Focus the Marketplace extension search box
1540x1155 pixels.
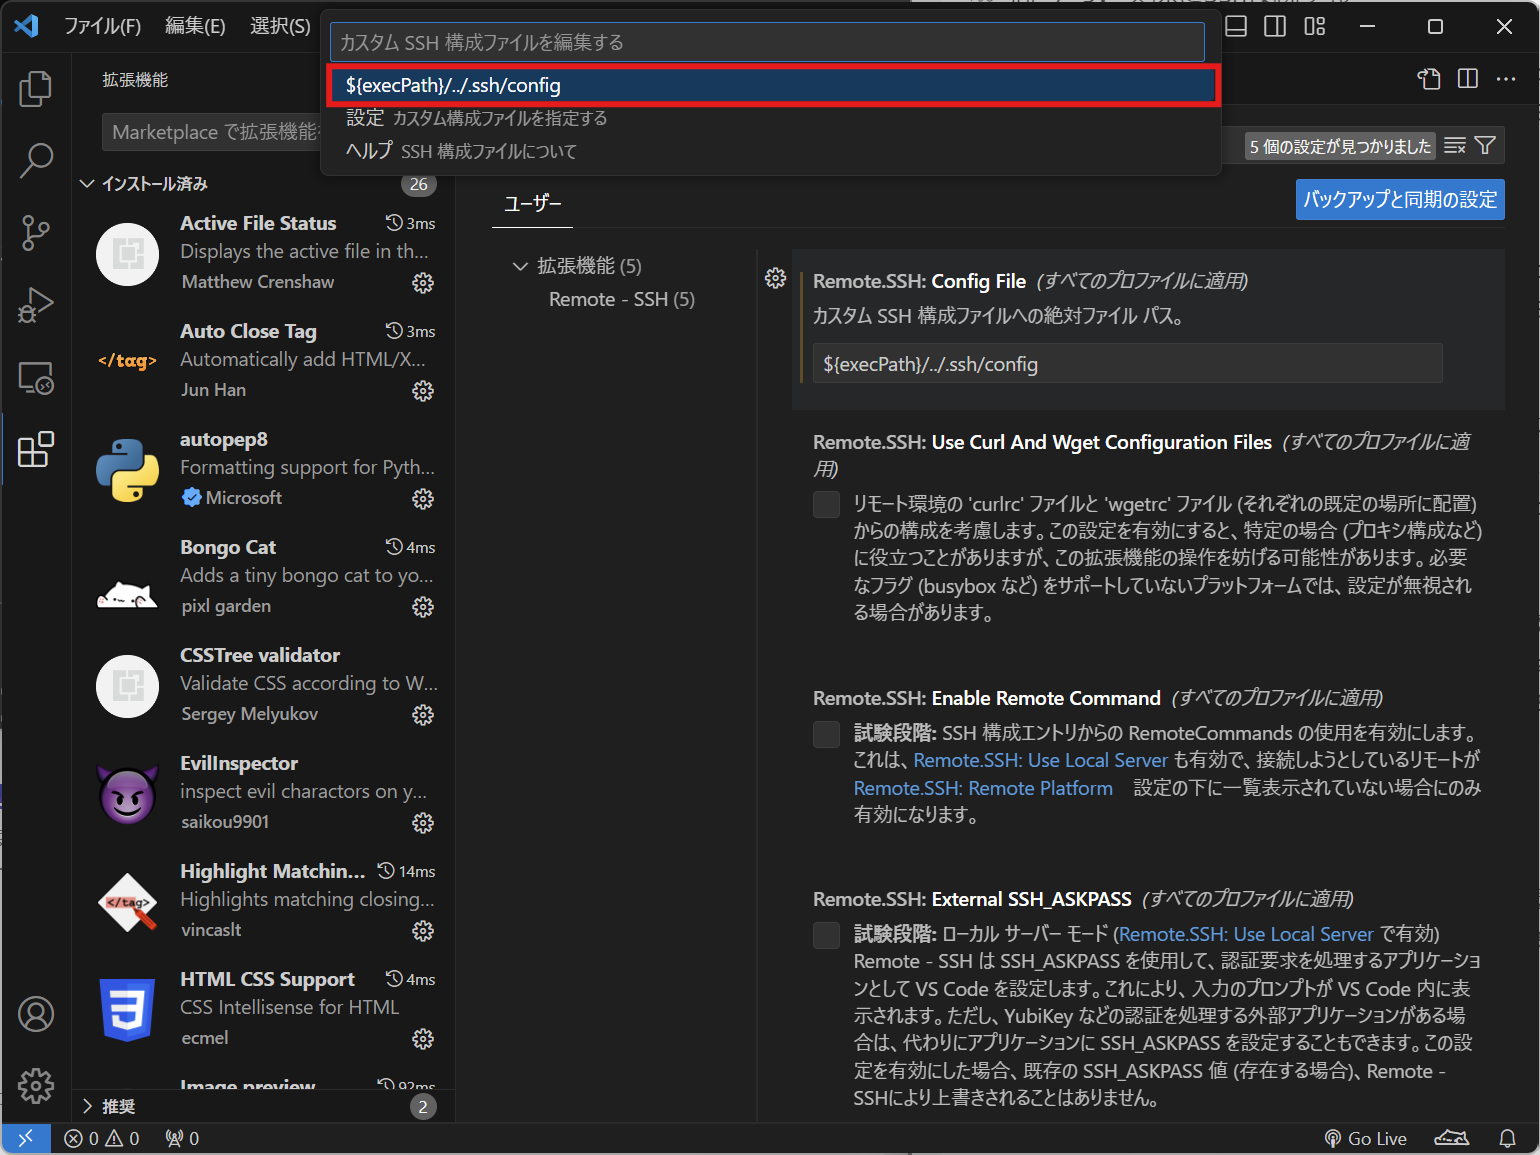pos(212,132)
